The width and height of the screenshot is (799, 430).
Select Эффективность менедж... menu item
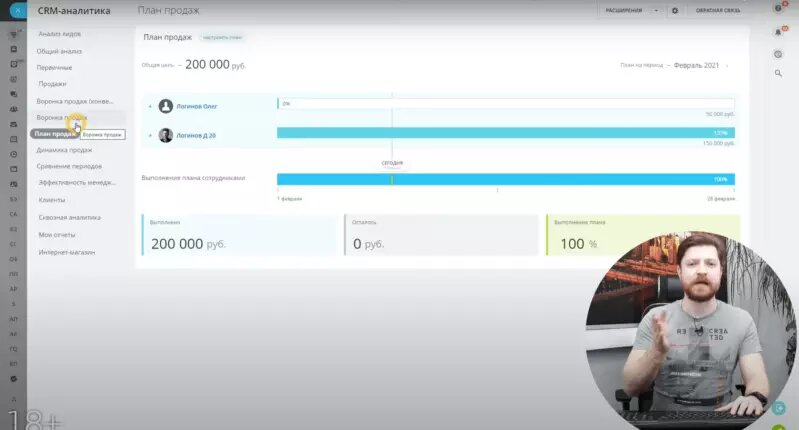tap(77, 182)
